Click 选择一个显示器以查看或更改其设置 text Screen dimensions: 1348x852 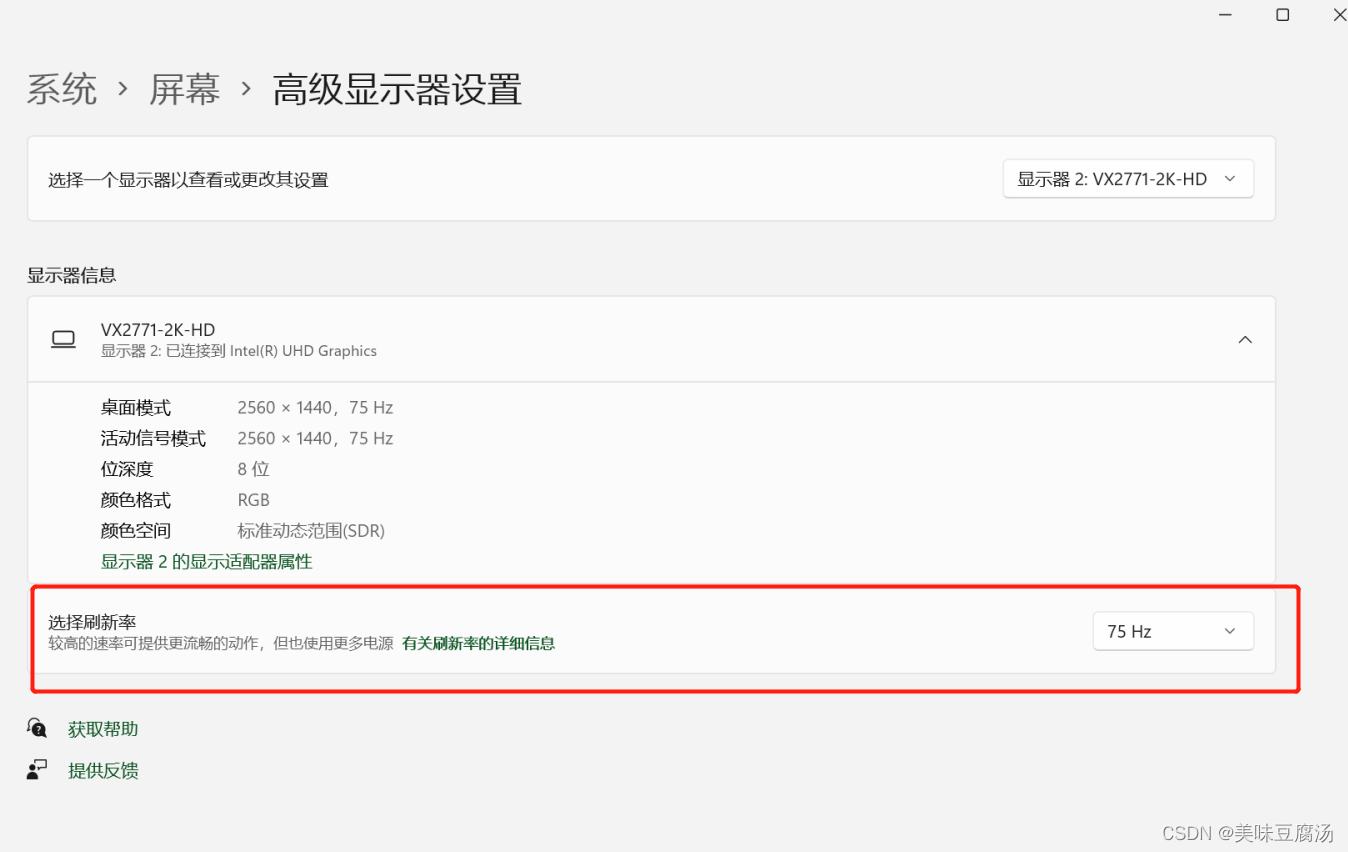[x=188, y=180]
